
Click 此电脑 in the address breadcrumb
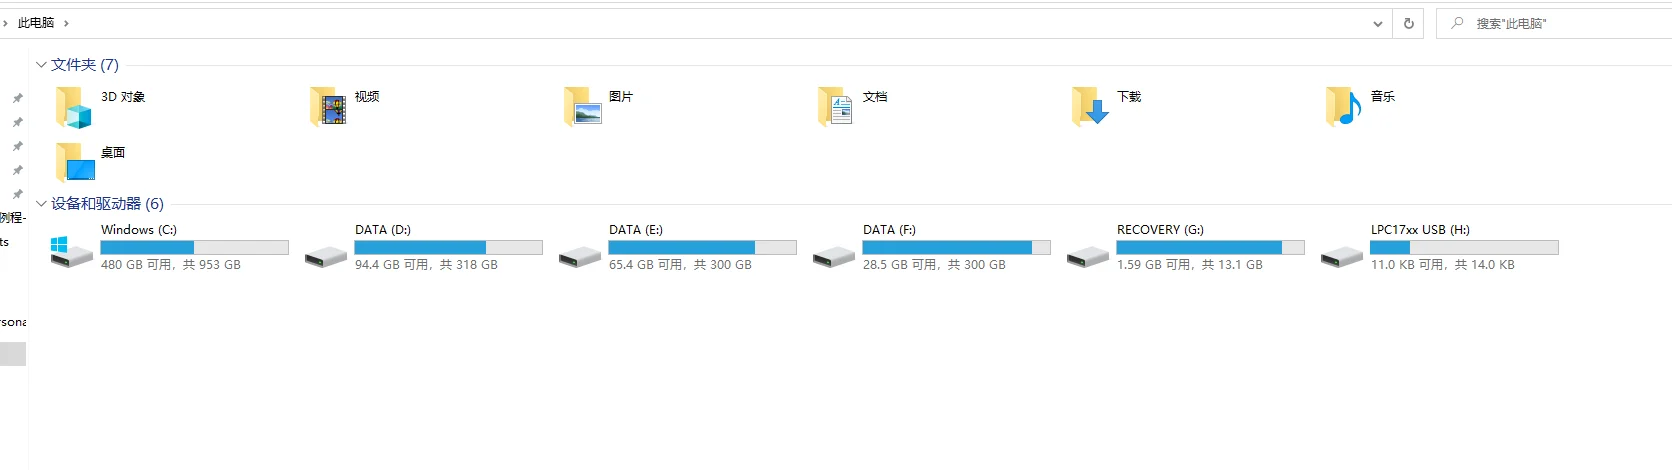[x=36, y=23]
